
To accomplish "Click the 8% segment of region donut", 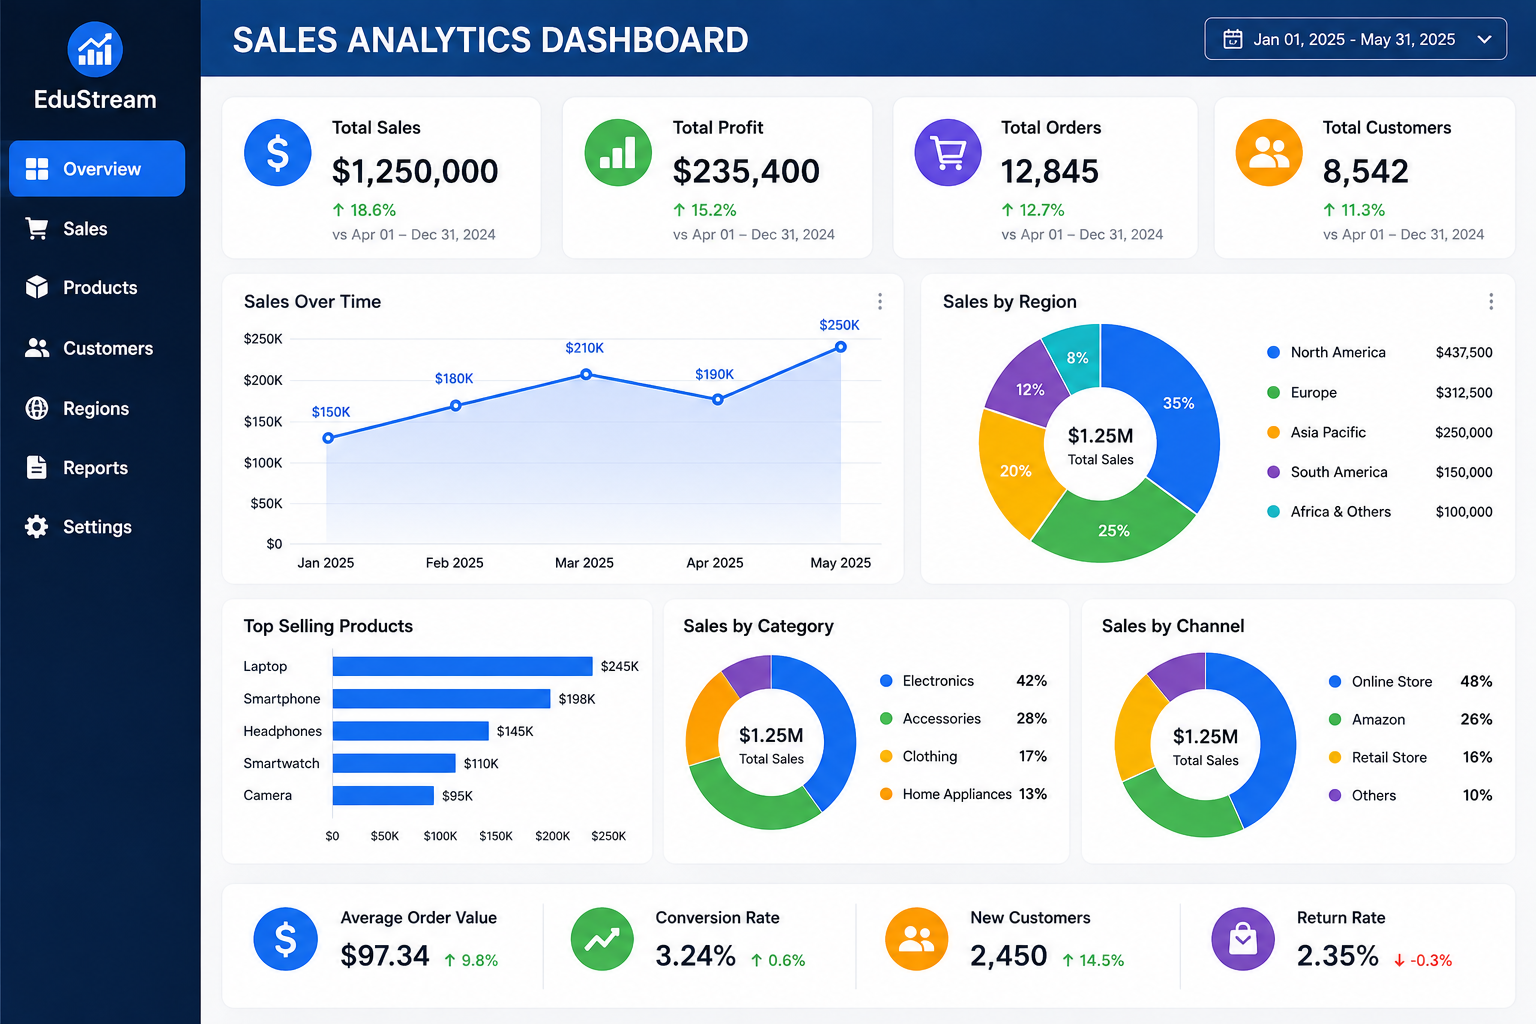I will click(x=1076, y=357).
